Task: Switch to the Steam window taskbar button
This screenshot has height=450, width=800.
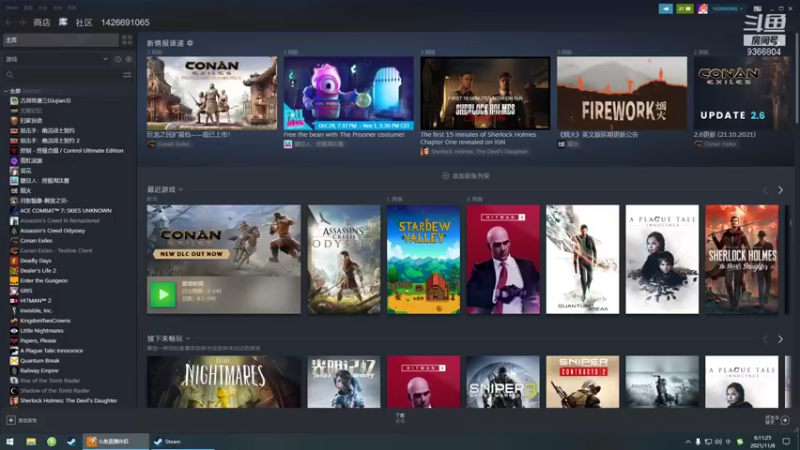Action: tap(182, 441)
